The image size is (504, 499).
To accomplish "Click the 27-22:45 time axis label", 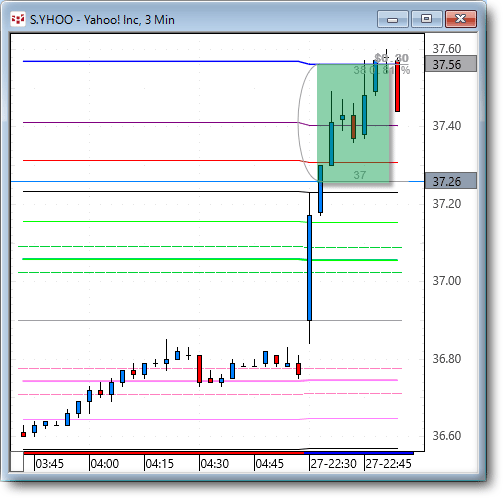I will click(x=388, y=464).
